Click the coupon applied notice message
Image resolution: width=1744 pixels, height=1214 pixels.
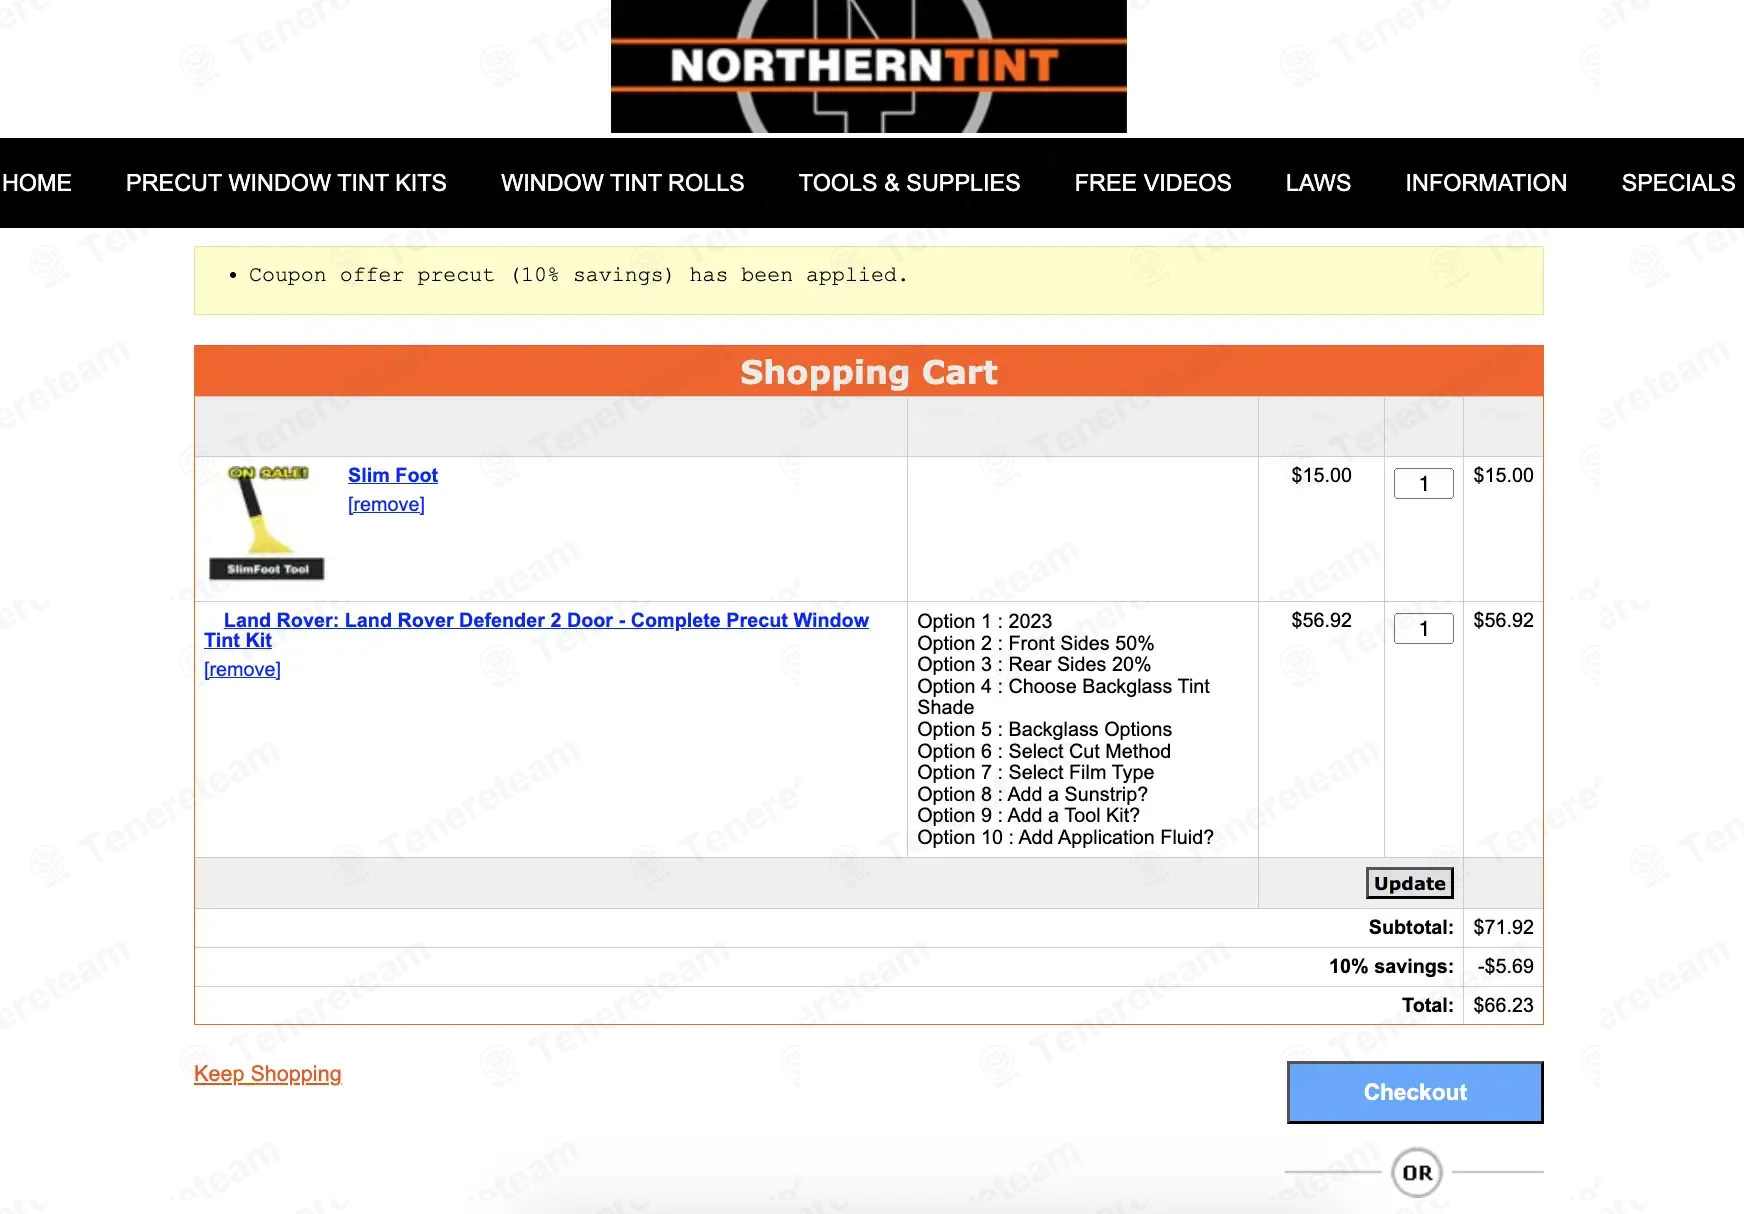(x=578, y=275)
